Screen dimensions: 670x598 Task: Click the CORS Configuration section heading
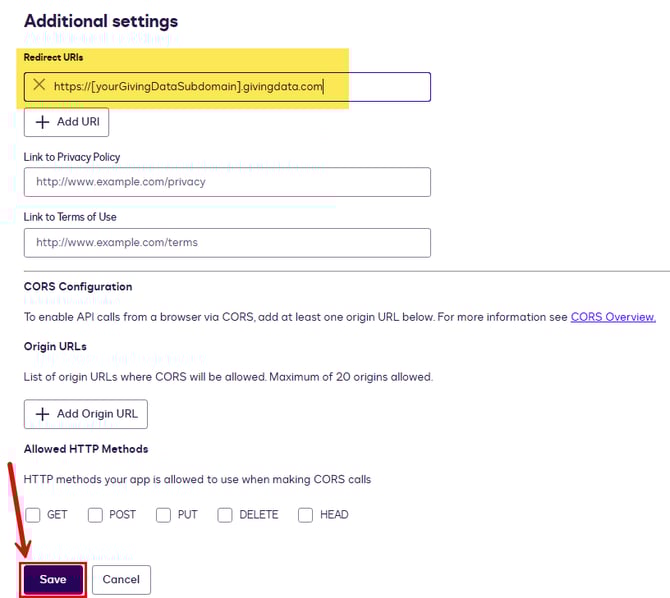(78, 287)
